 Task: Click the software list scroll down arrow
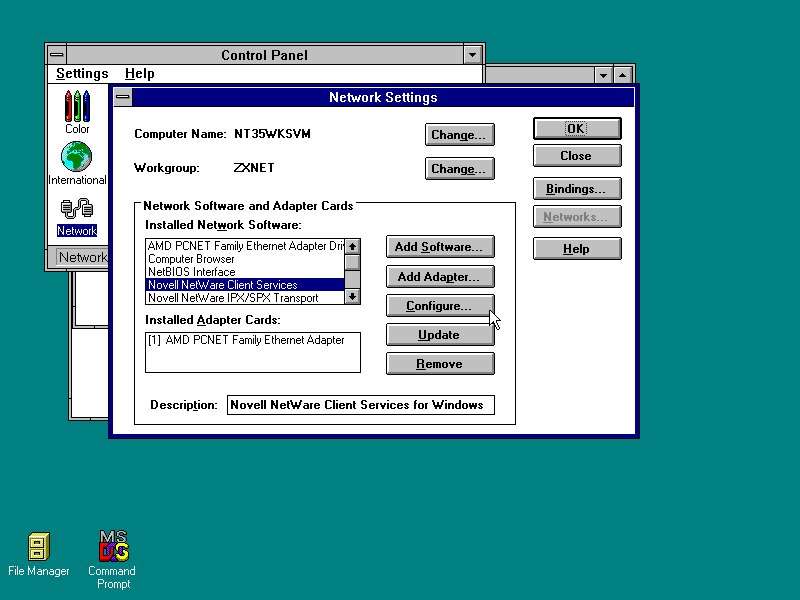pyautogui.click(x=353, y=296)
